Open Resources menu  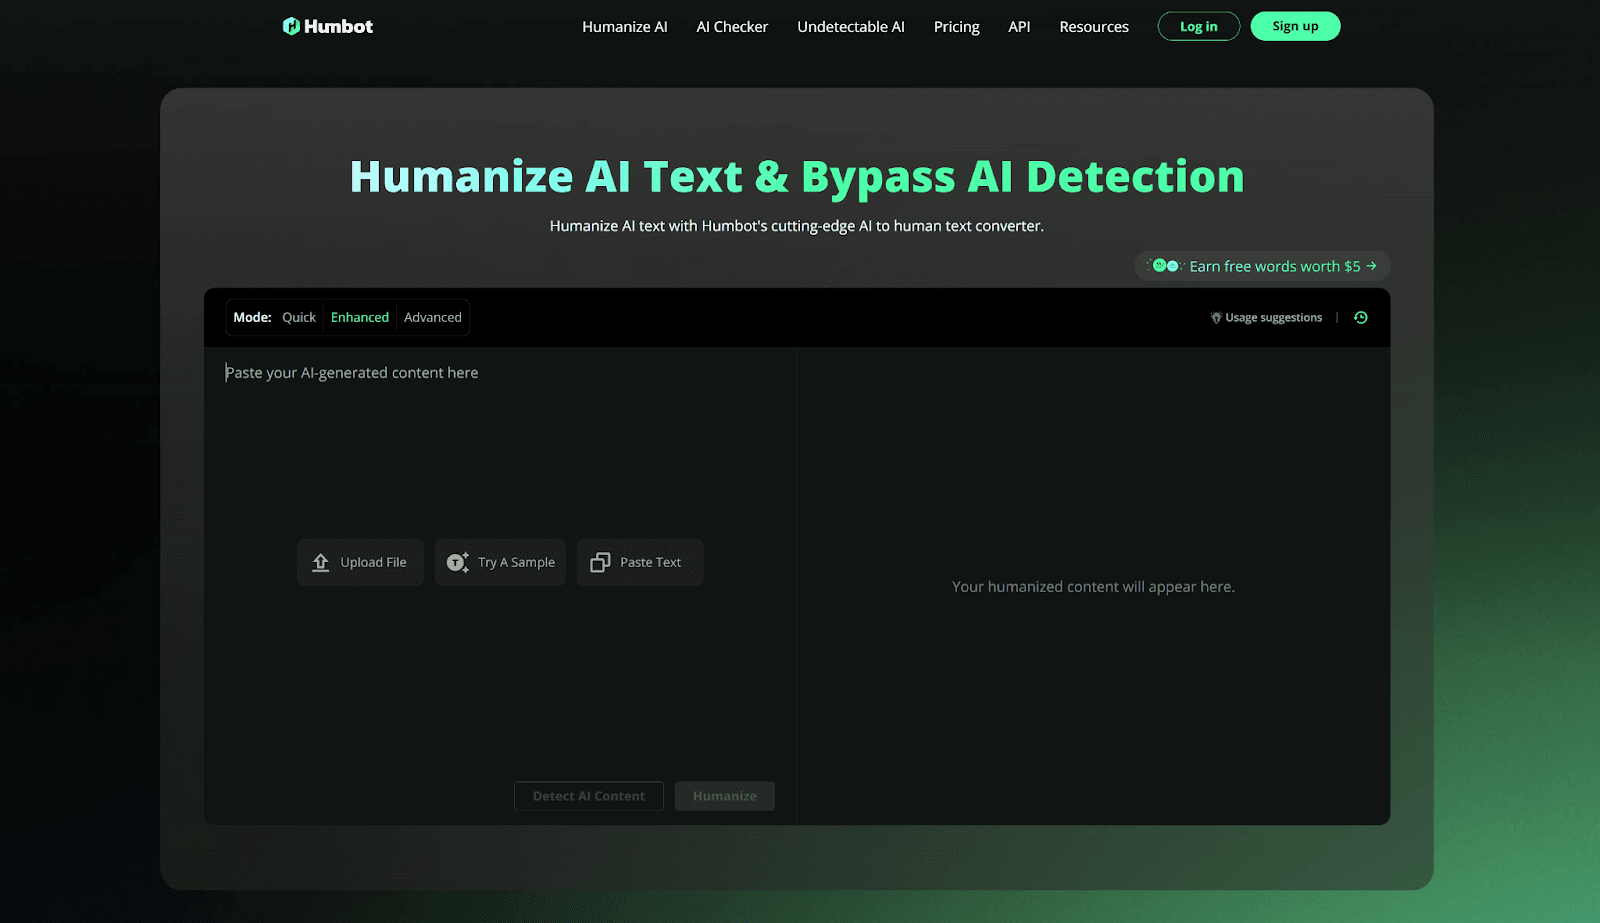1094,27
